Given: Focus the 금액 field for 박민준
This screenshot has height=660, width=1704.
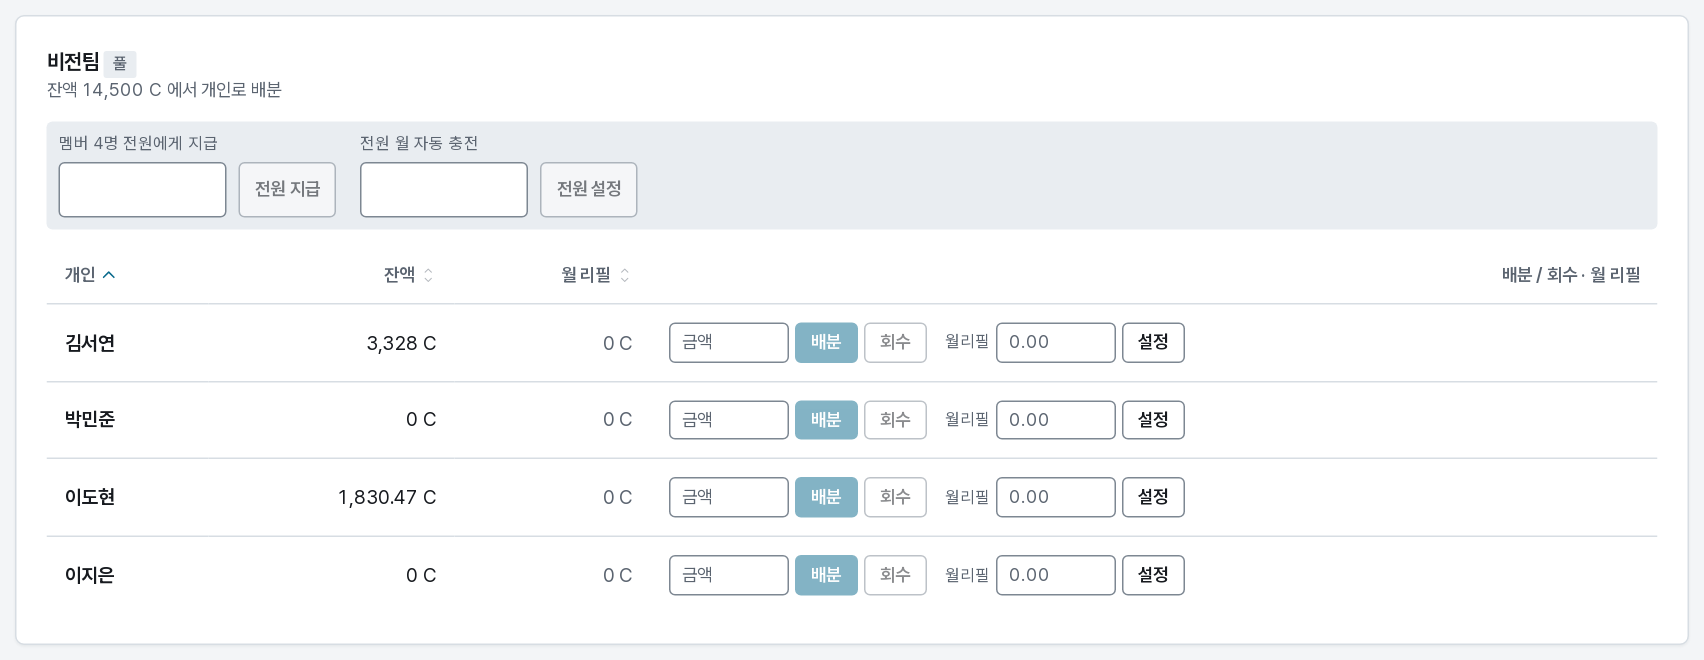Looking at the screenshot, I should point(729,420).
